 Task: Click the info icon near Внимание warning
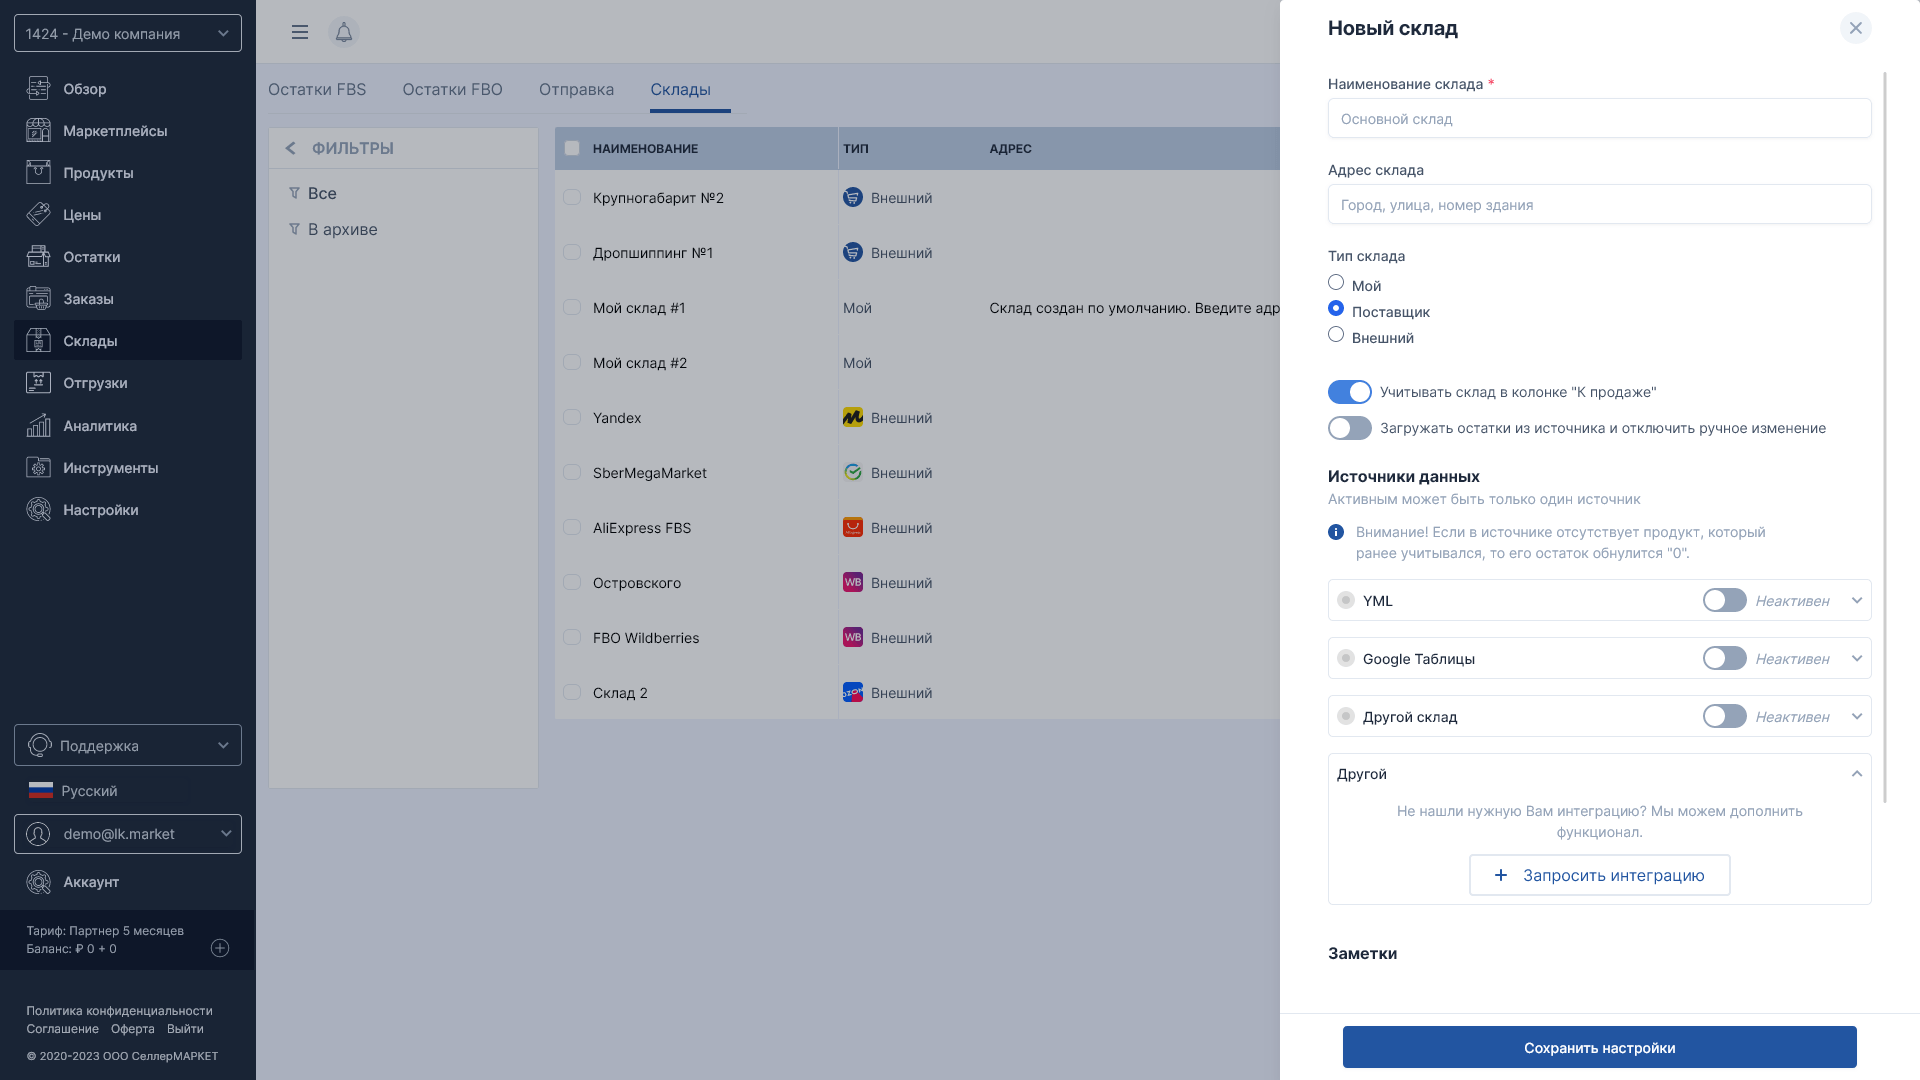point(1336,532)
